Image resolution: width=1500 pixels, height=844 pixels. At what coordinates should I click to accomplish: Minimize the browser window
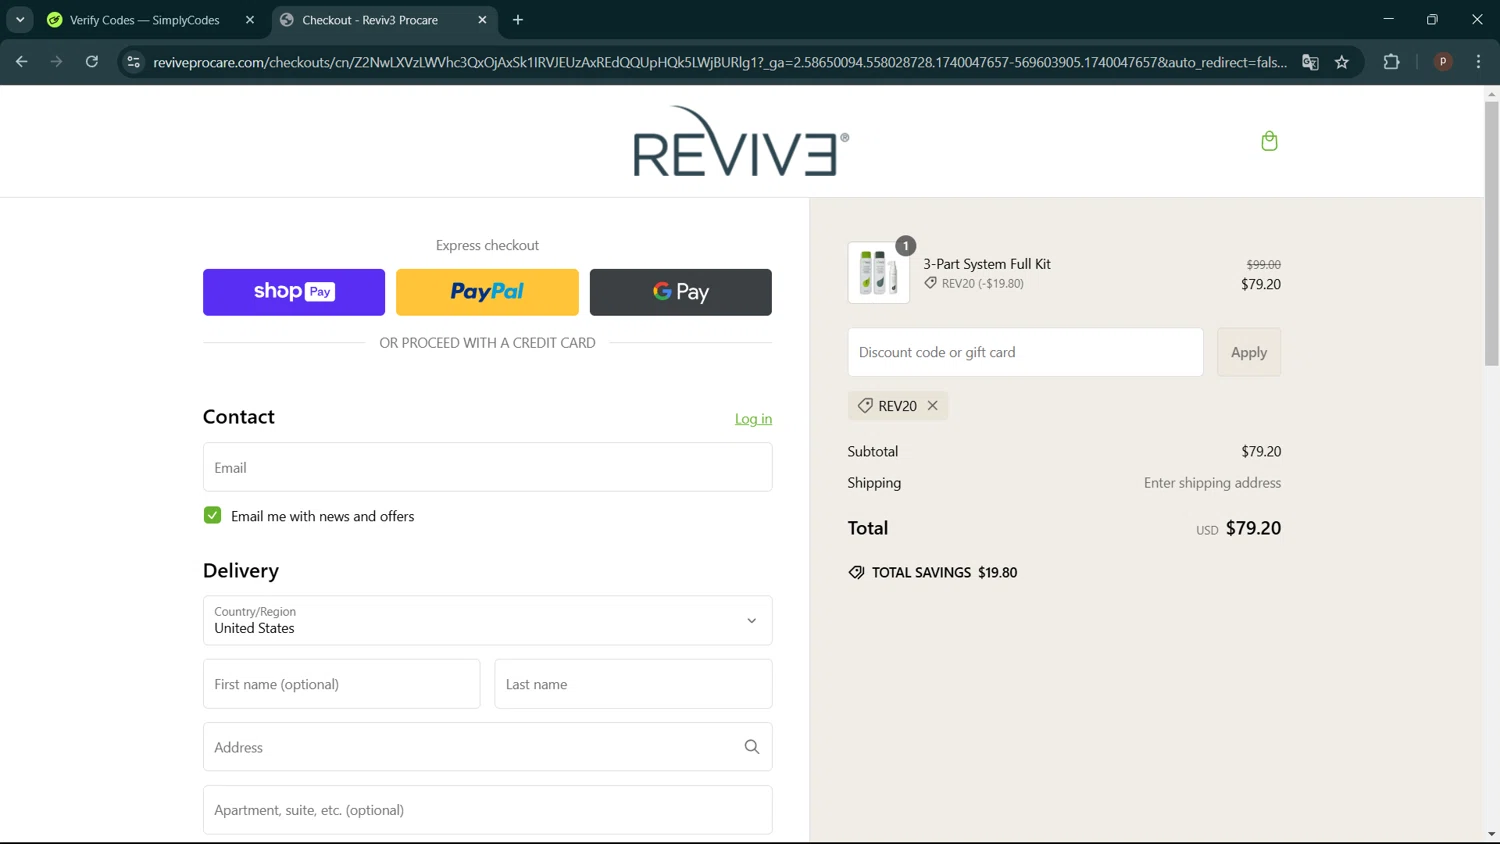pyautogui.click(x=1388, y=19)
